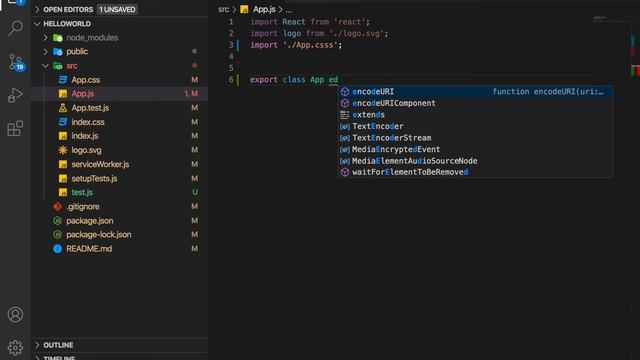The height and width of the screenshot is (360, 640).
Task: Open the Run and Debug view
Action: 15,95
